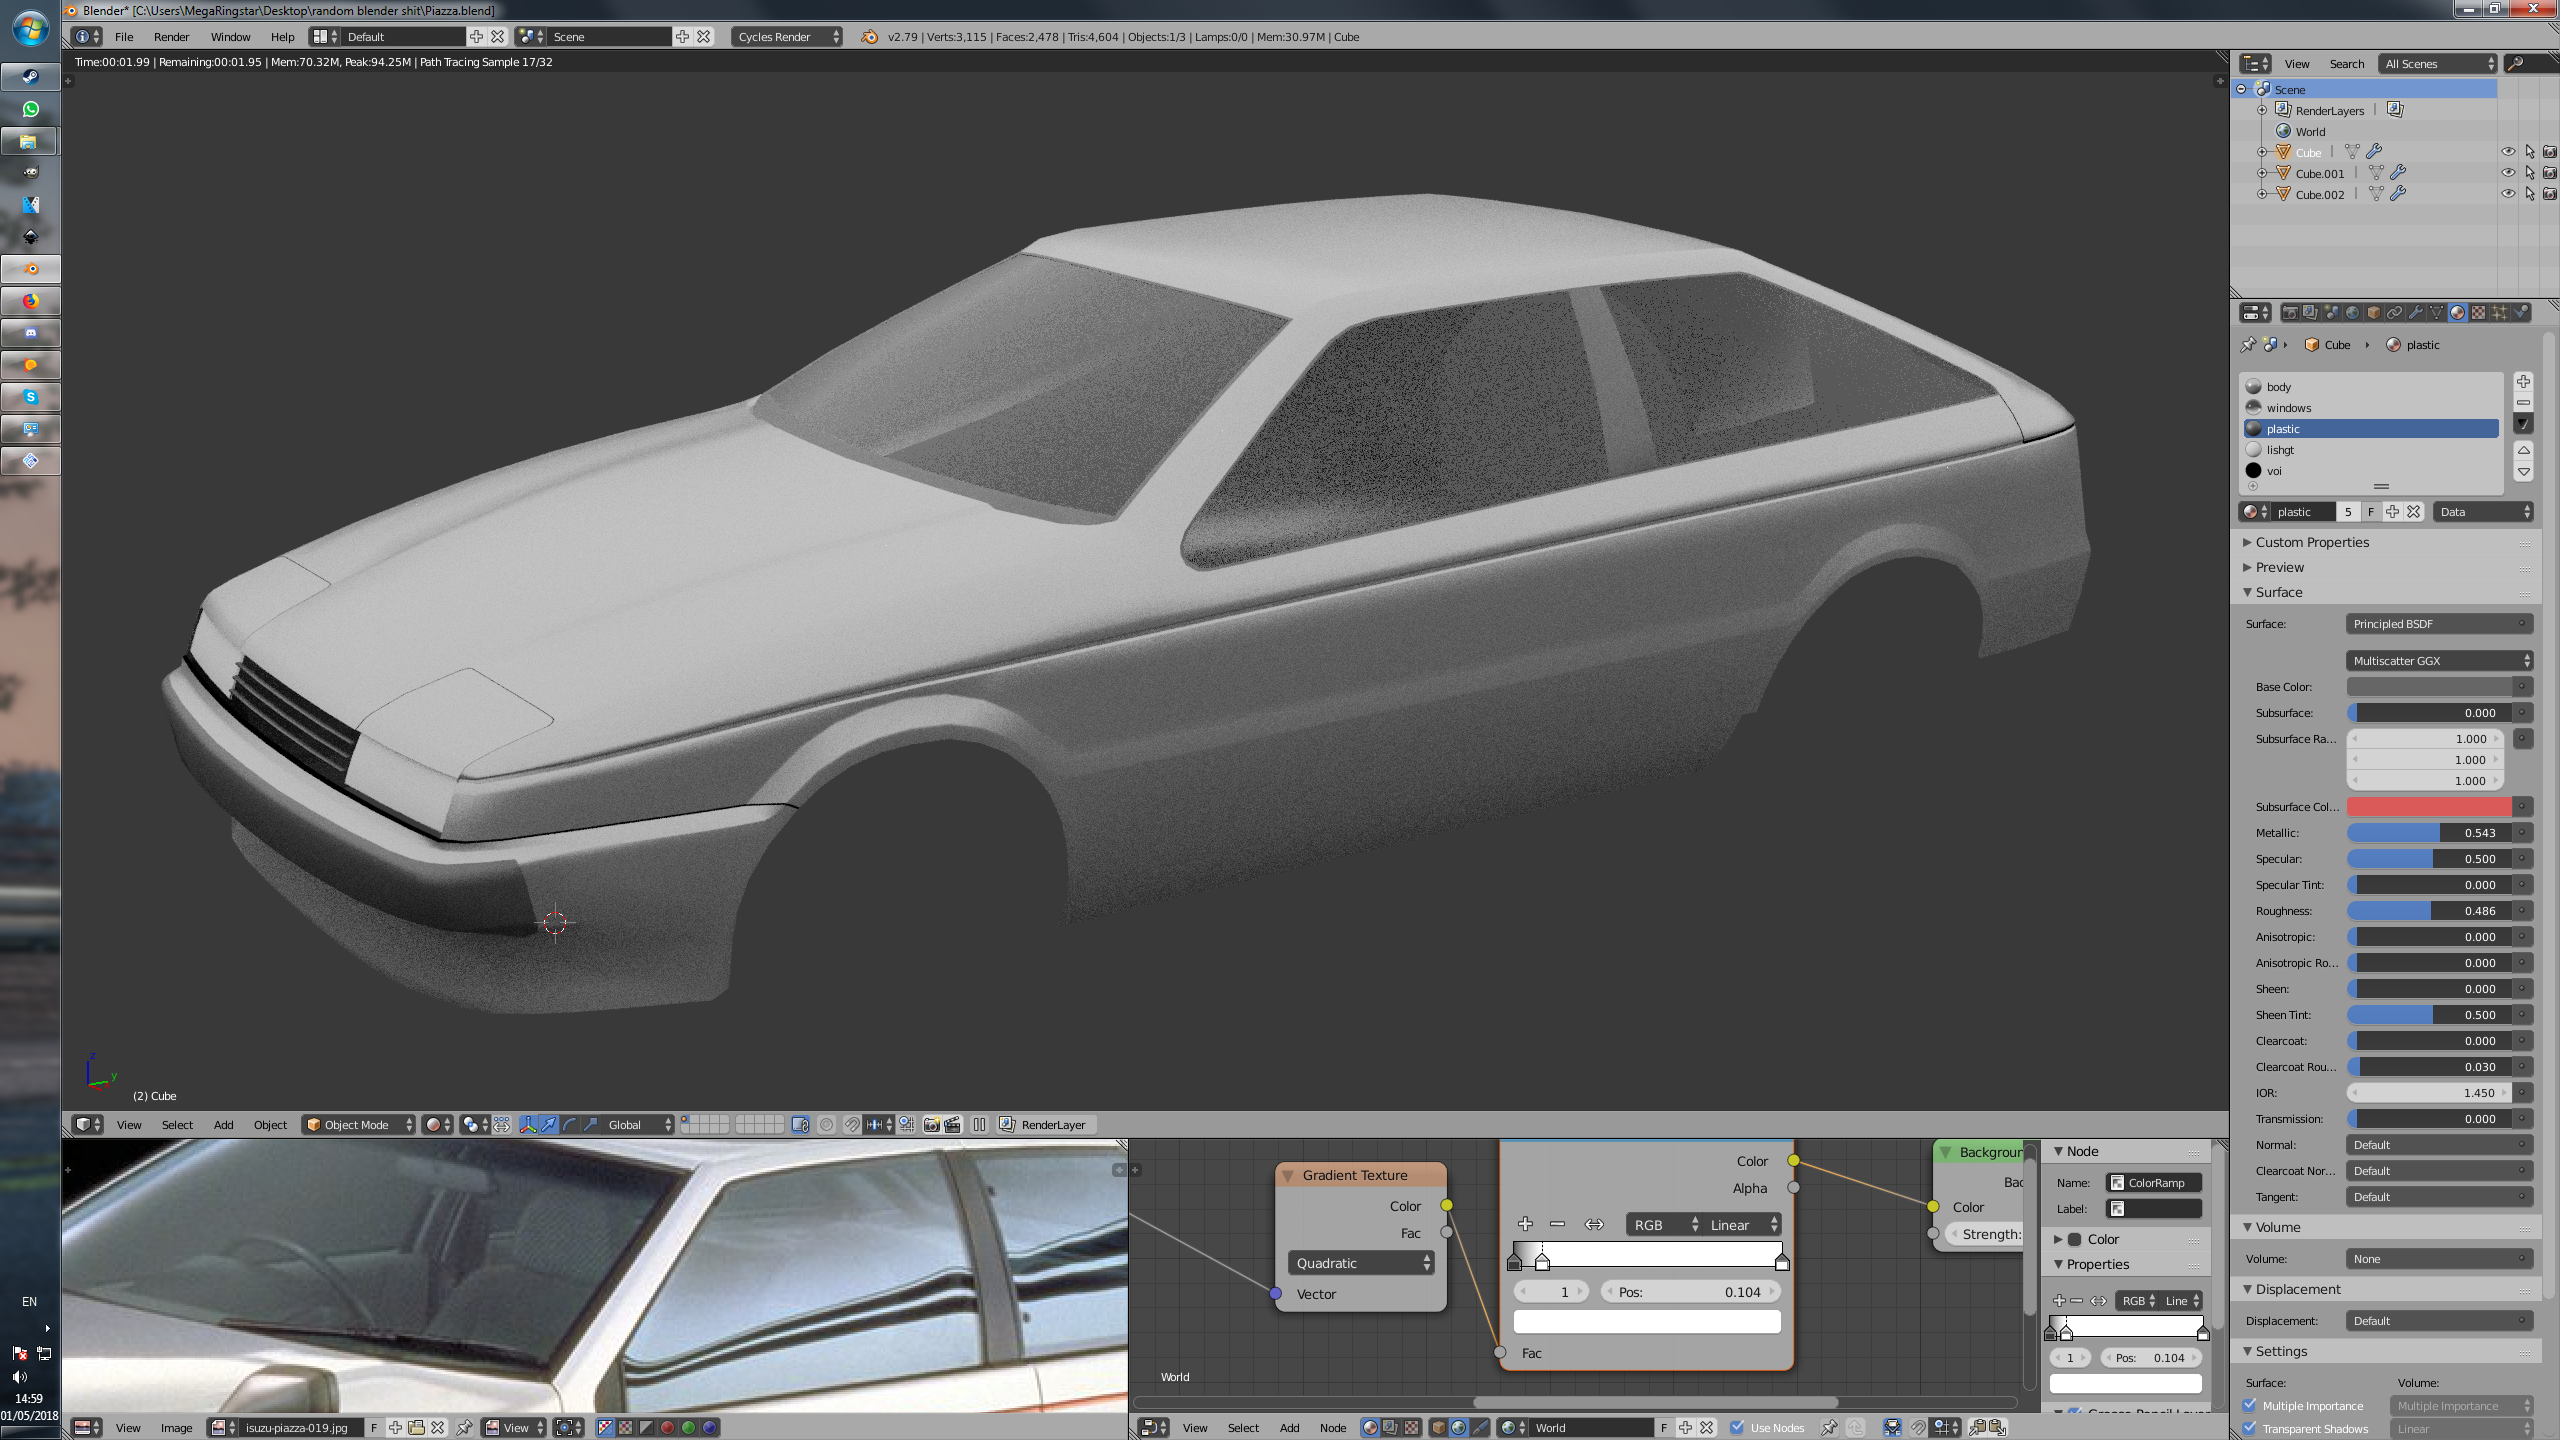This screenshot has height=1440, width=2560.
Task: Expand the Preview panel
Action: tap(2279, 567)
